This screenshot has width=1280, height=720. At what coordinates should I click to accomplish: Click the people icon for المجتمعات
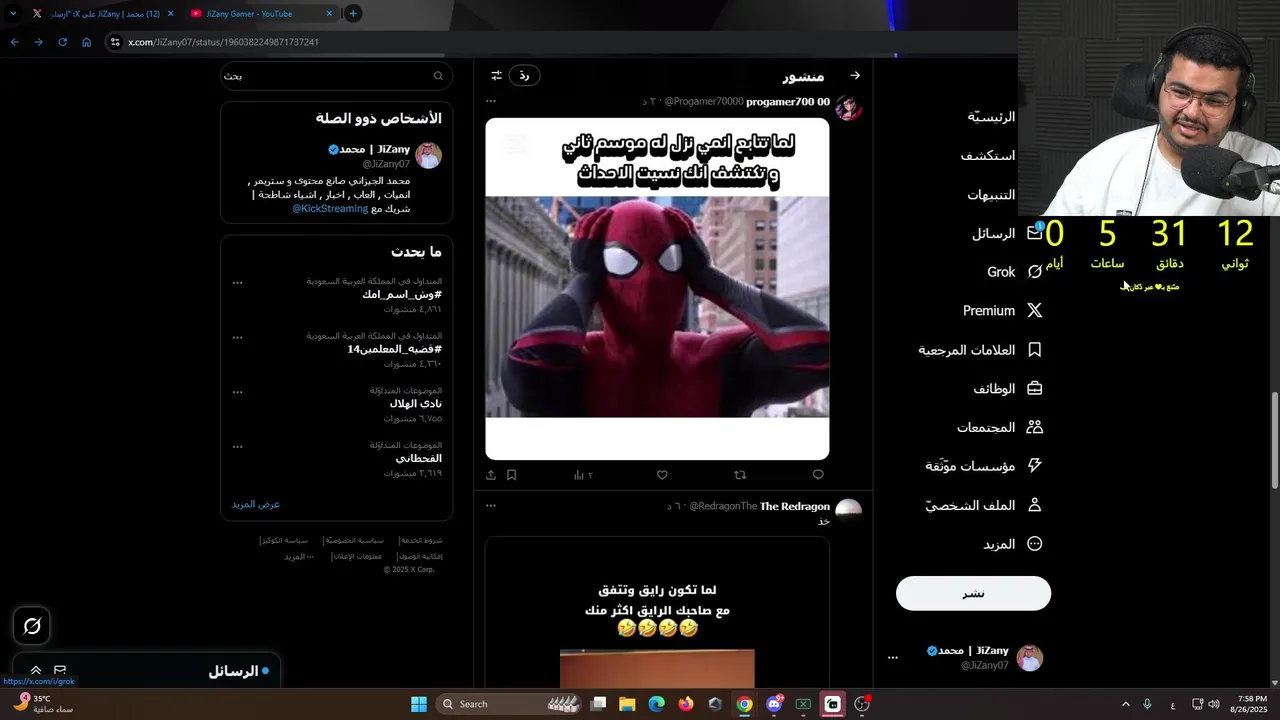[1035, 427]
